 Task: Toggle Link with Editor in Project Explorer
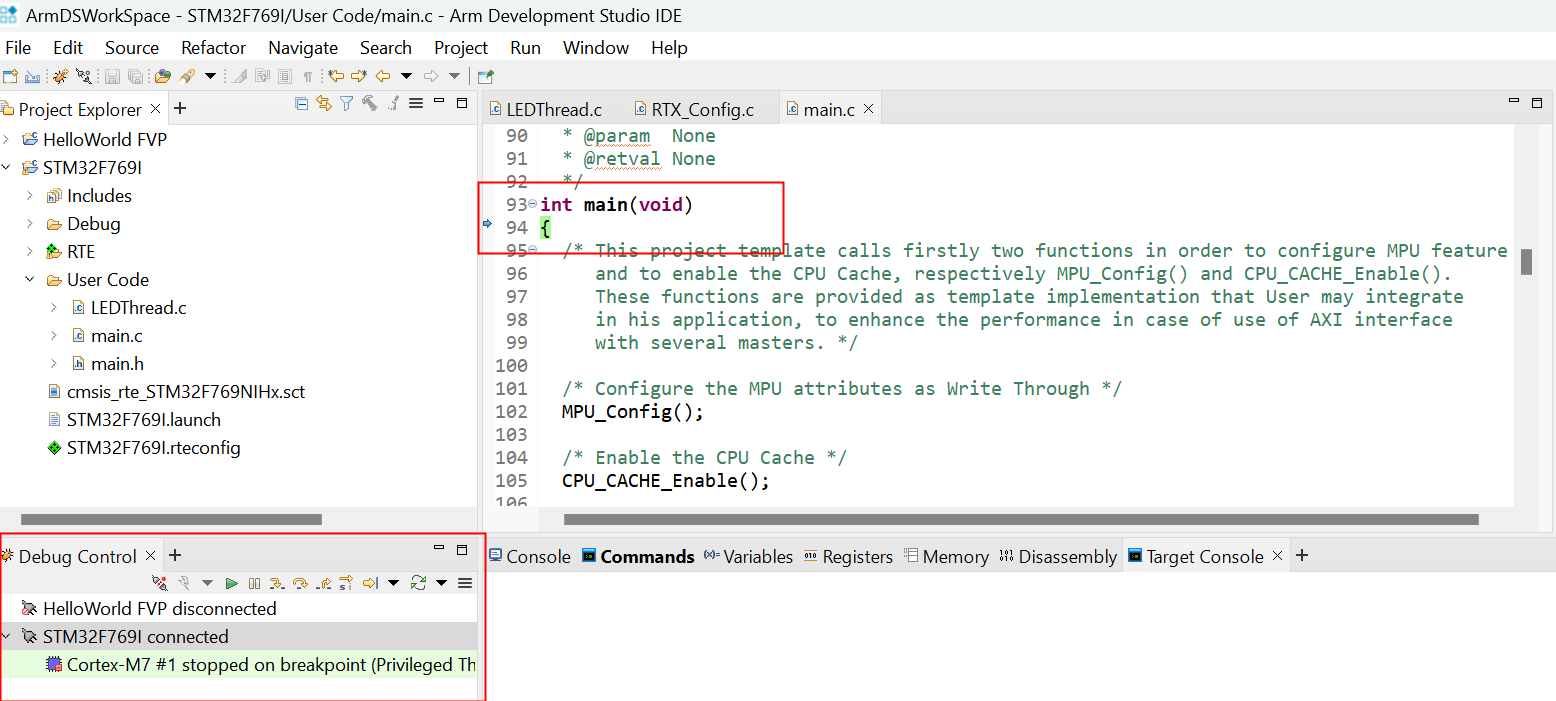tap(323, 103)
